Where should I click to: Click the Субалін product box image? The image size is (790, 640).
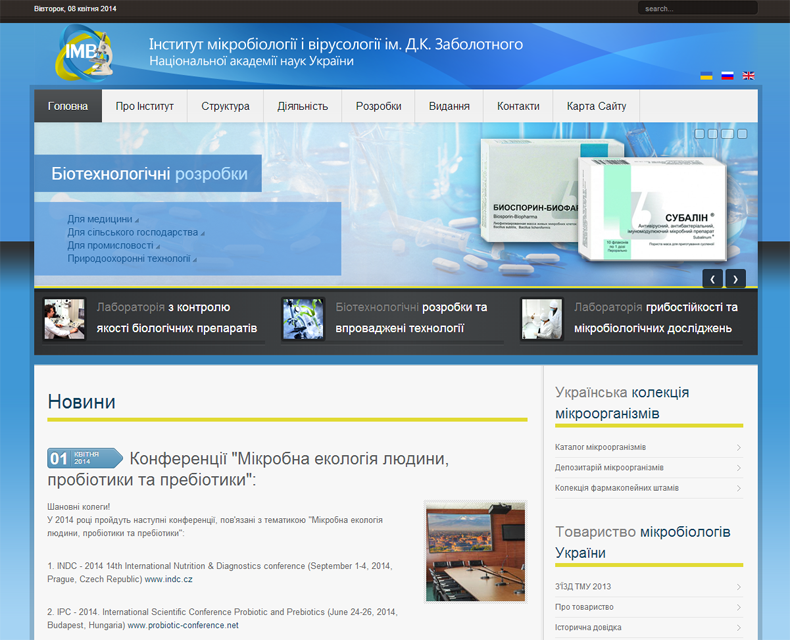(653, 209)
